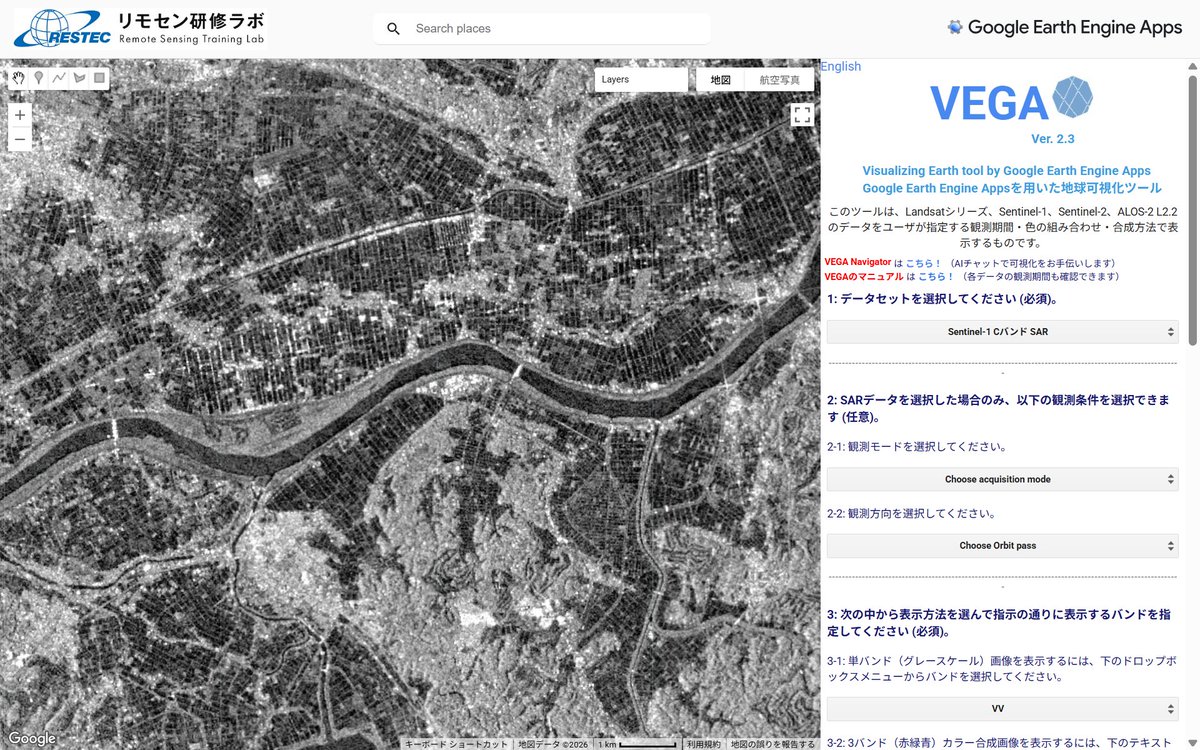Click the Google logo on the map
1200x750 pixels.
coord(32,739)
